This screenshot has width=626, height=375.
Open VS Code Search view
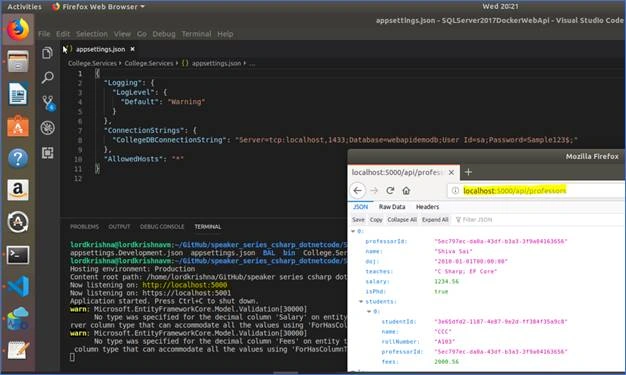click(x=48, y=77)
